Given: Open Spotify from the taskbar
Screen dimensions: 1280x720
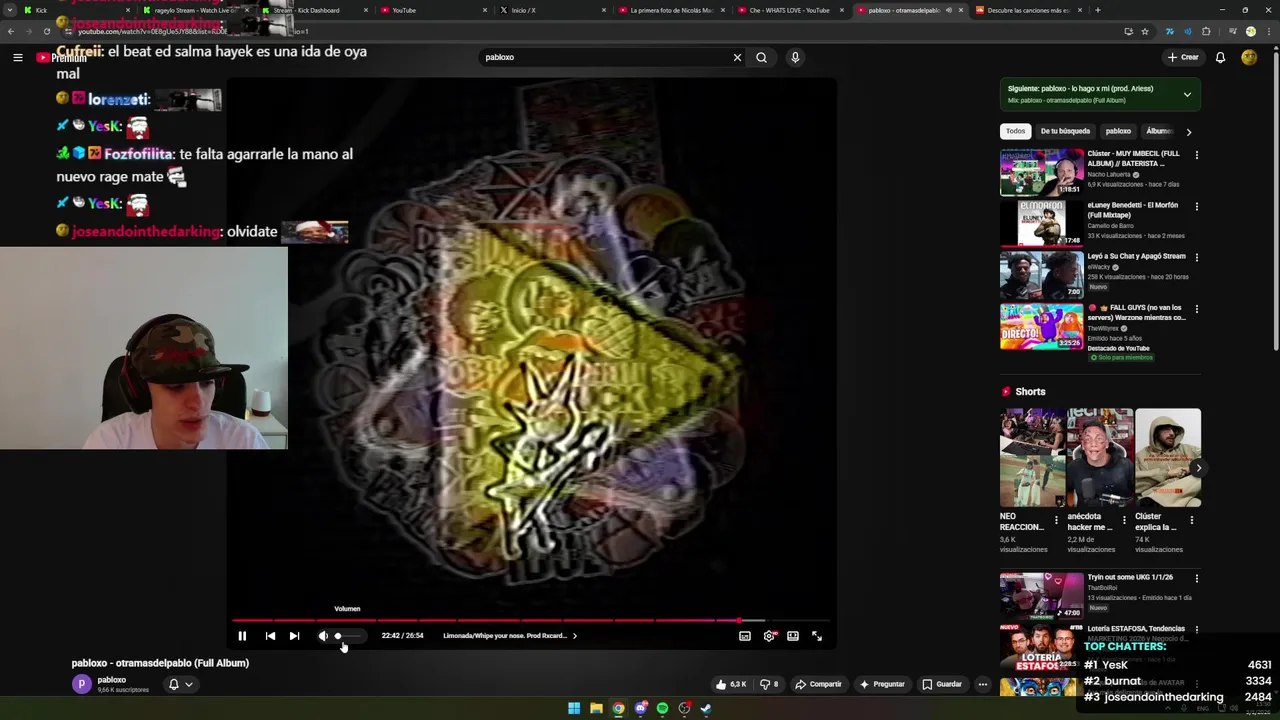Looking at the screenshot, I should click(x=662, y=708).
